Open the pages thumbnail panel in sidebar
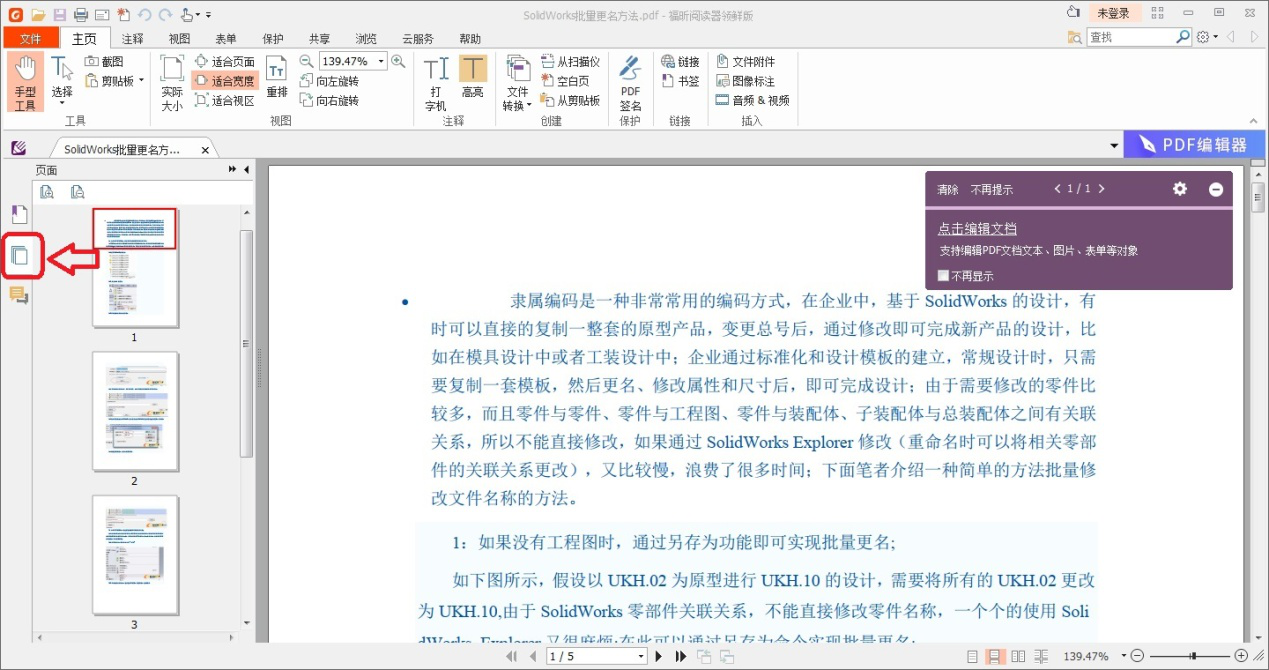This screenshot has height=670, width=1269. pyautogui.click(x=19, y=255)
